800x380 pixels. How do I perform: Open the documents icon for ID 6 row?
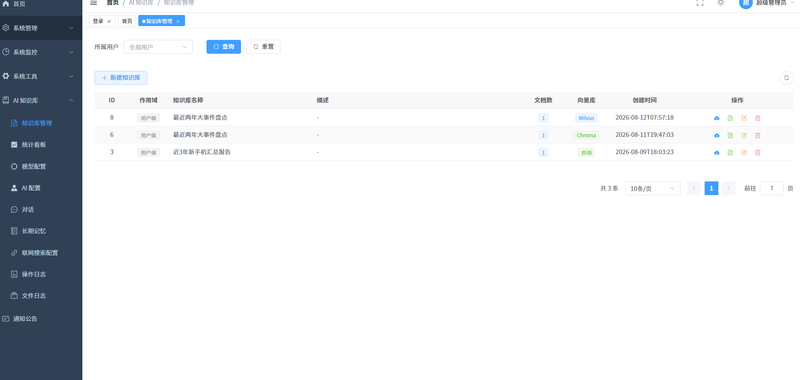pos(730,135)
